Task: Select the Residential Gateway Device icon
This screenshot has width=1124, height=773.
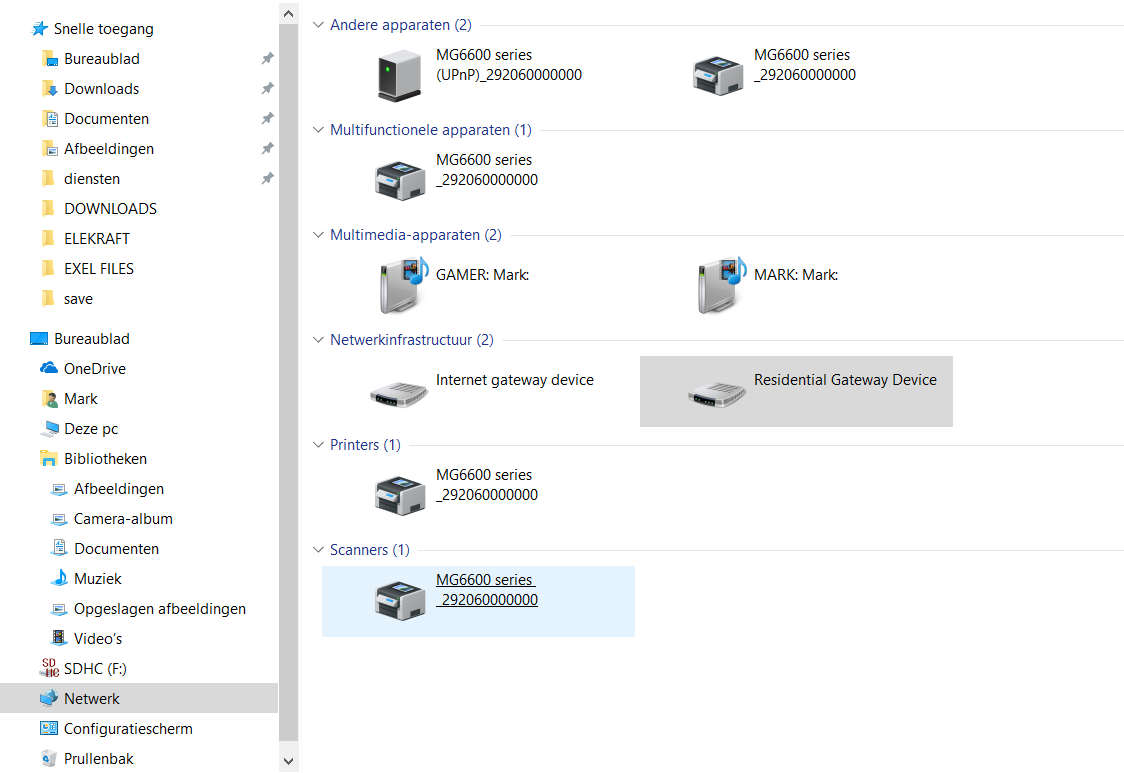Action: point(718,394)
